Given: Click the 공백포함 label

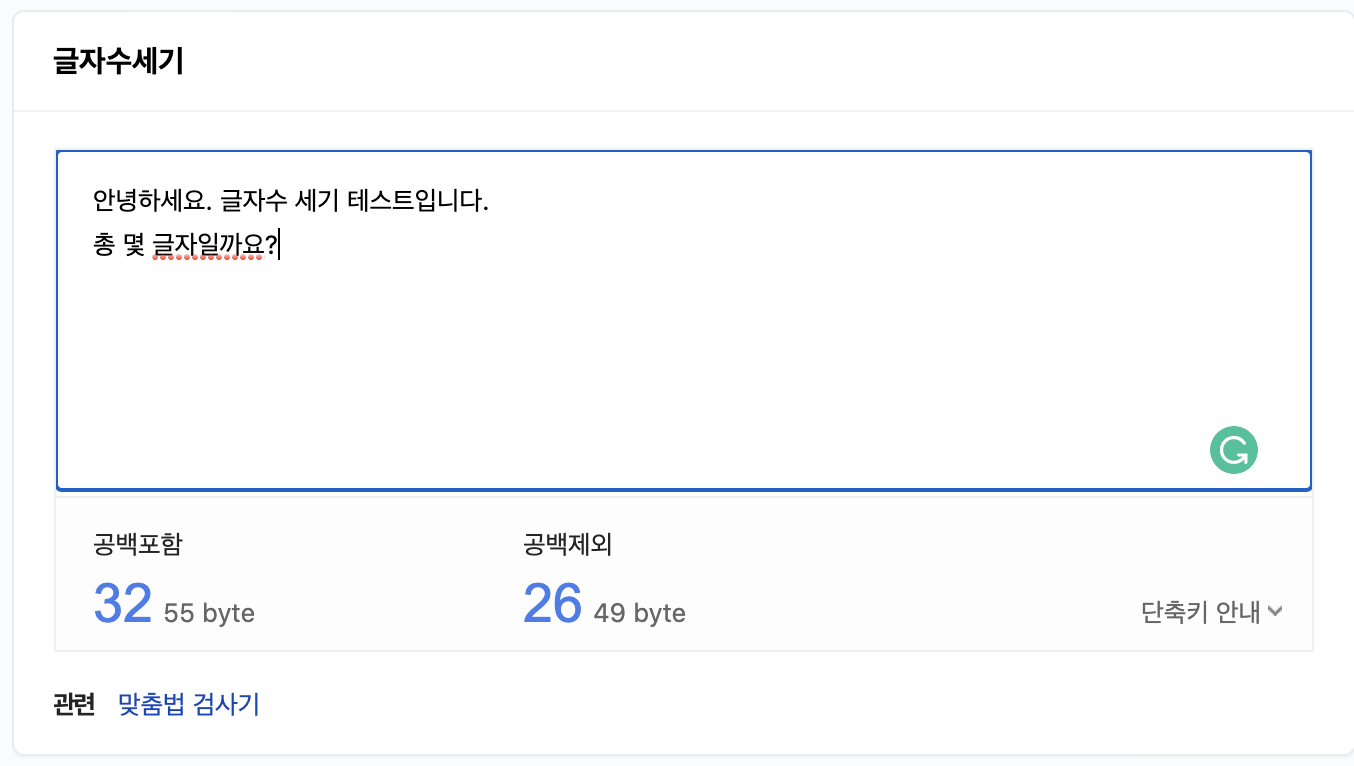Looking at the screenshot, I should (x=138, y=545).
